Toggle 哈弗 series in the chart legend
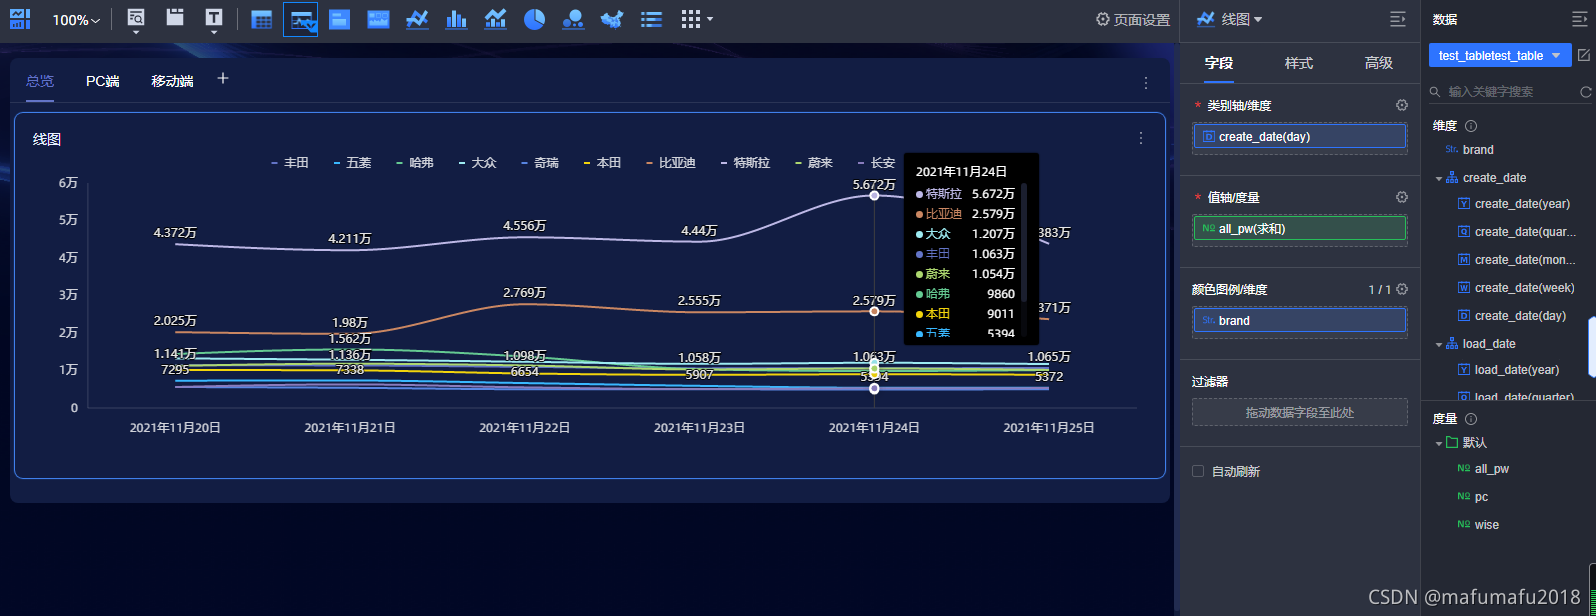Viewport: 1596px width, 616px height. point(415,162)
